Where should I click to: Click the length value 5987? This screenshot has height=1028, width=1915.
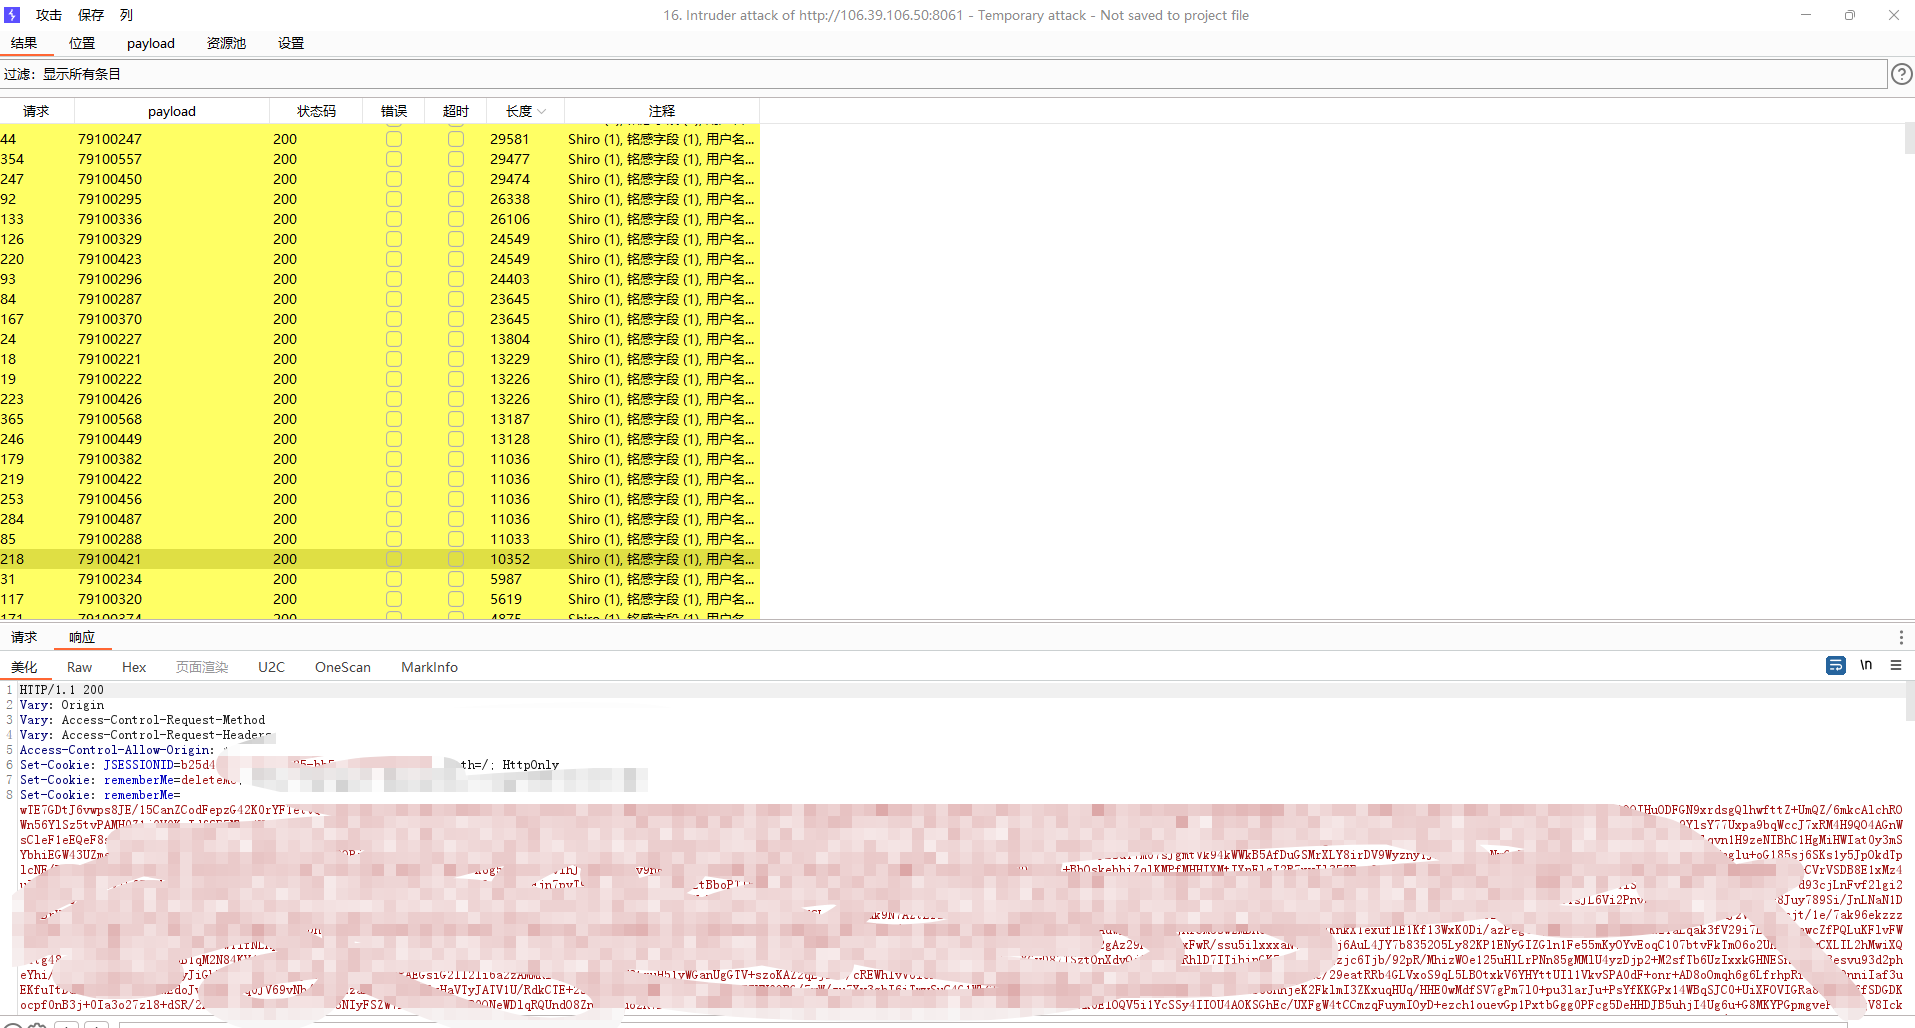pos(506,579)
